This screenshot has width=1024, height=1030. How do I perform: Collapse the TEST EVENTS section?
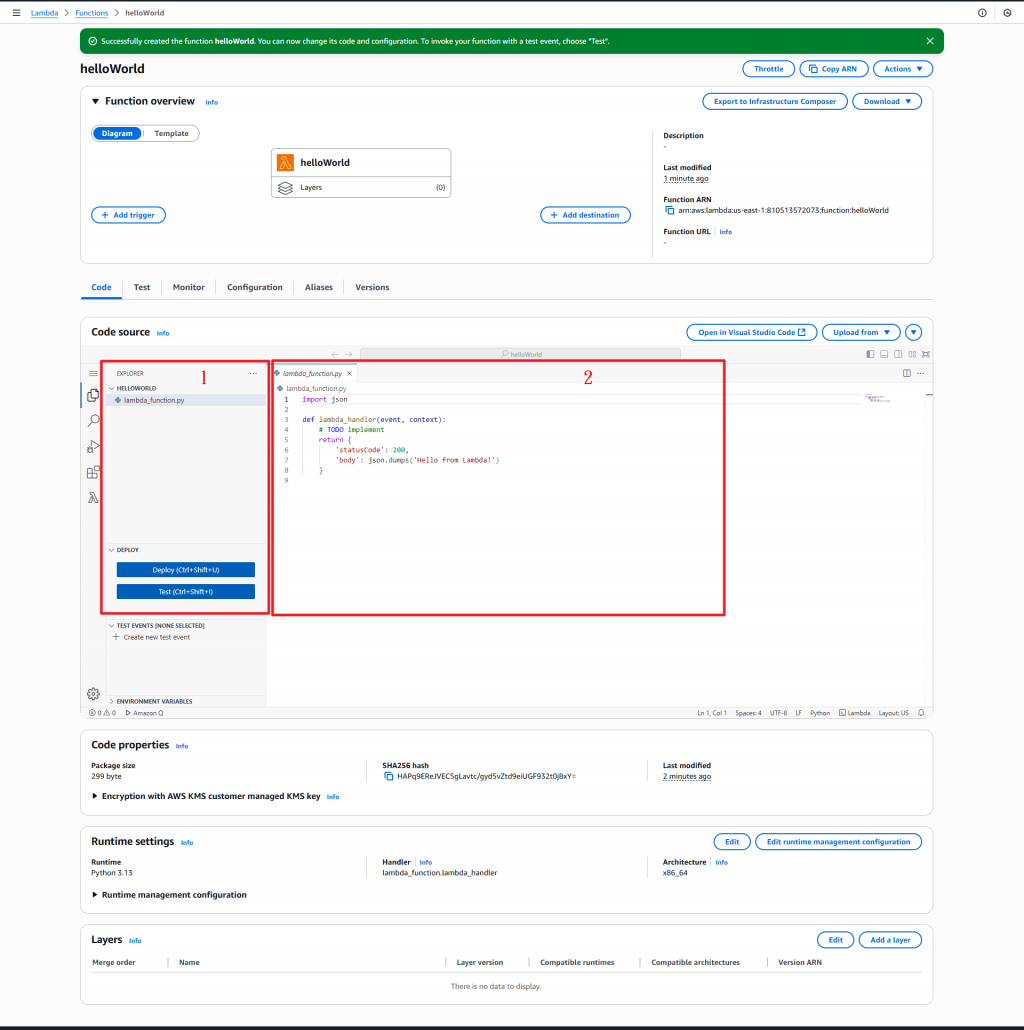click(112, 625)
